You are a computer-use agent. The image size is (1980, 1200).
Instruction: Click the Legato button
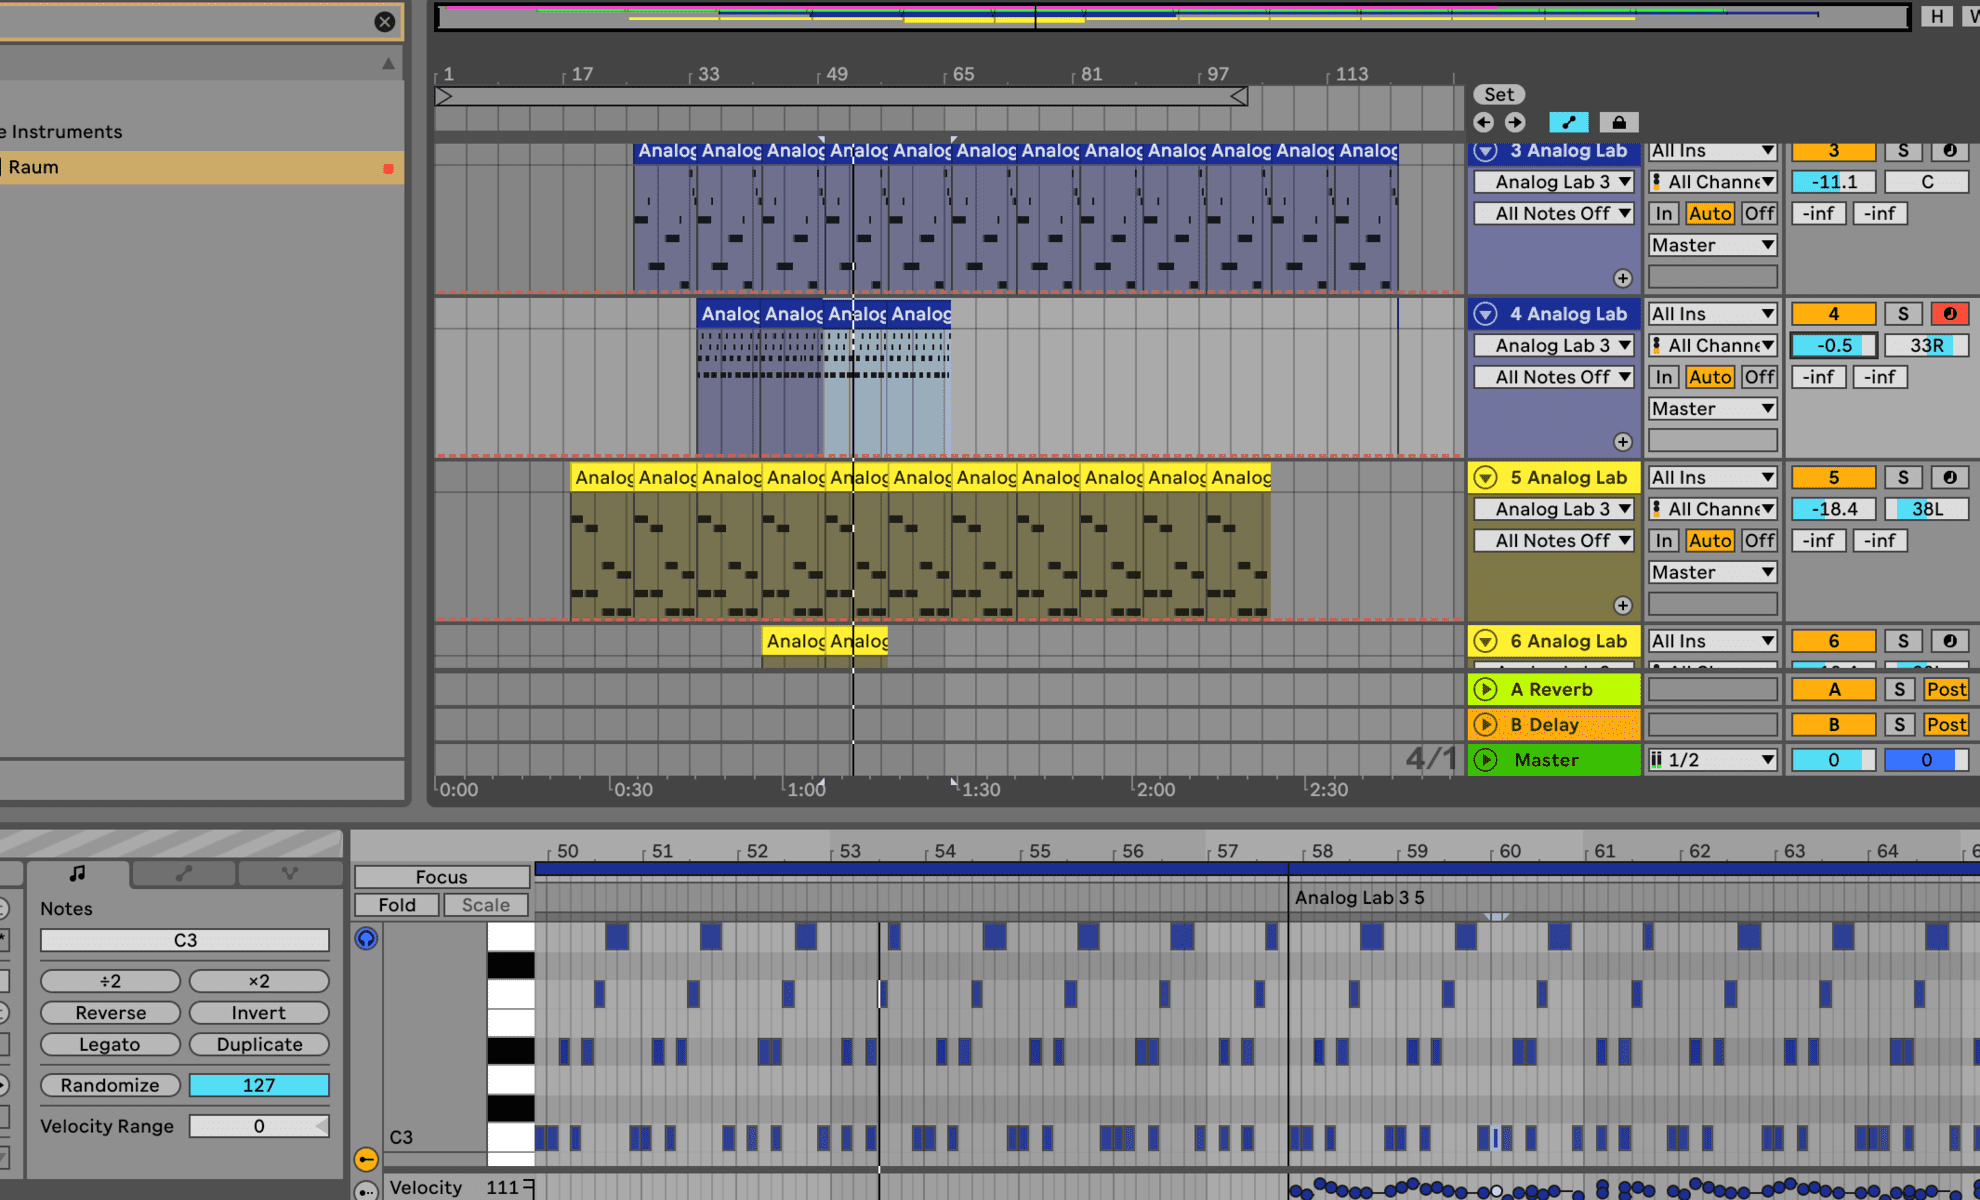110,1044
